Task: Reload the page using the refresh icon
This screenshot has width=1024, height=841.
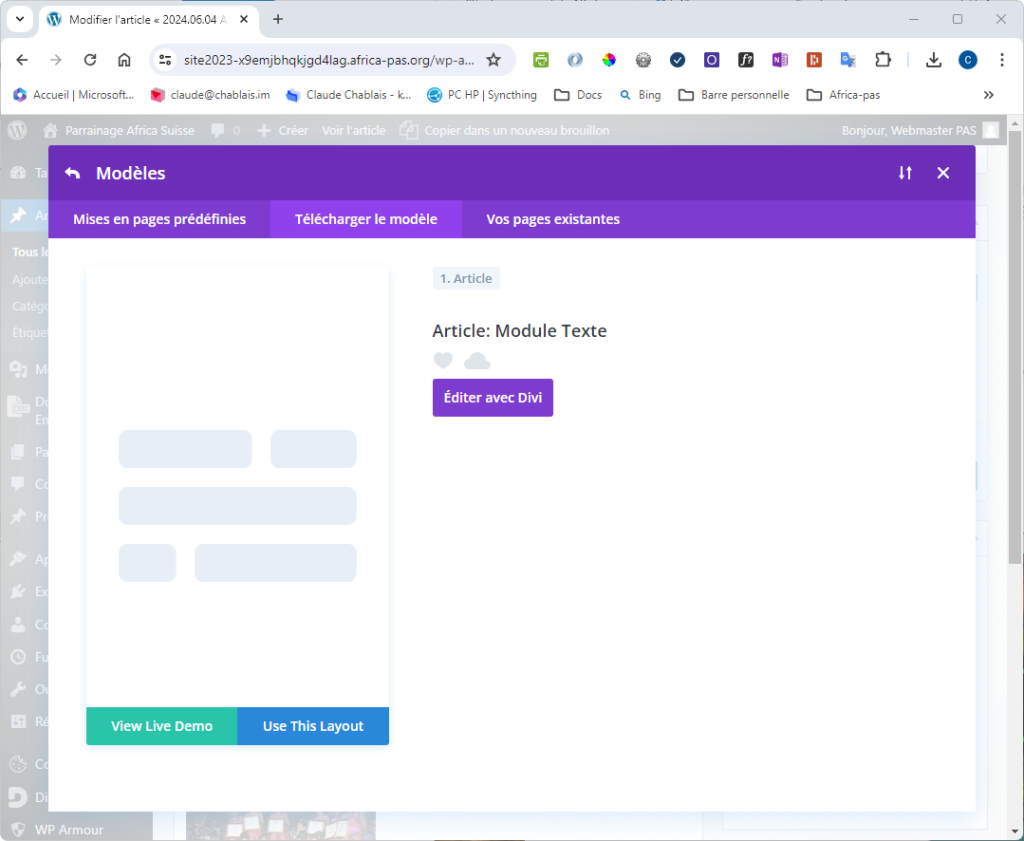Action: click(x=90, y=60)
